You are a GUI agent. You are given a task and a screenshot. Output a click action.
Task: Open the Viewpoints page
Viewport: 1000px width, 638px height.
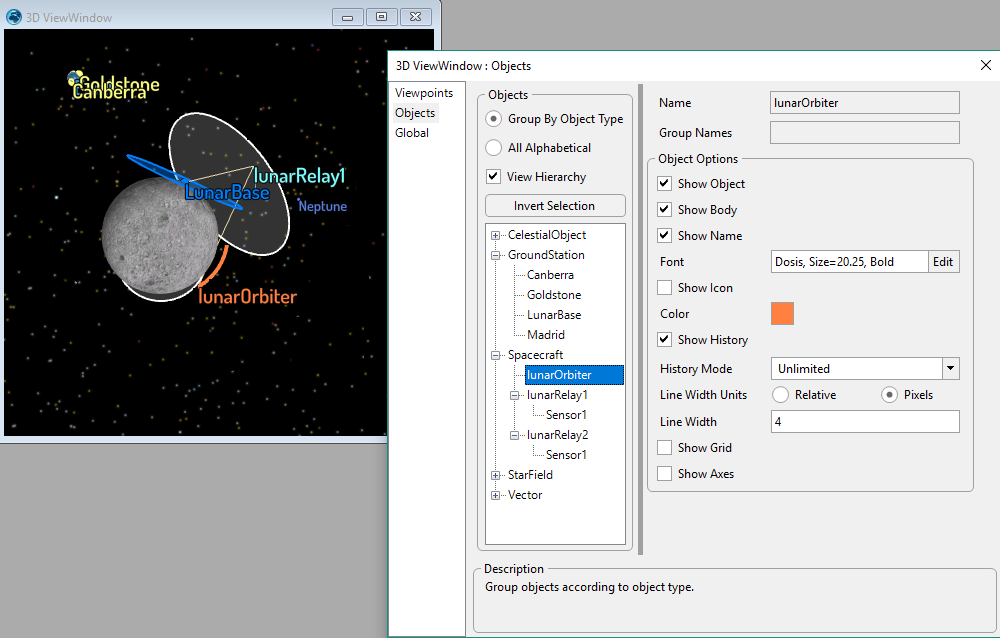(424, 93)
